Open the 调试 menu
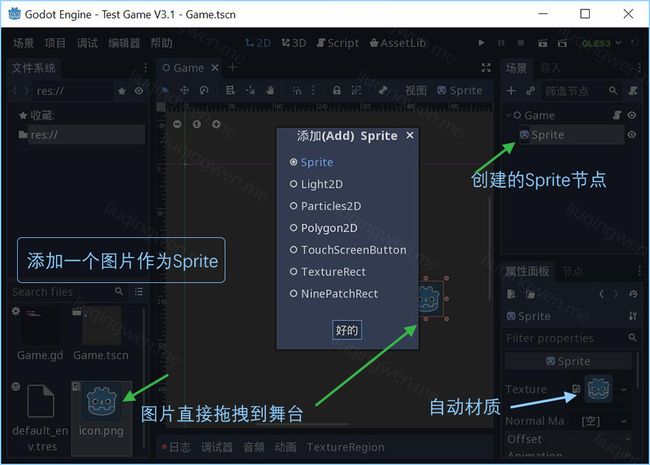Image resolution: width=650 pixels, height=465 pixels. tap(87, 43)
